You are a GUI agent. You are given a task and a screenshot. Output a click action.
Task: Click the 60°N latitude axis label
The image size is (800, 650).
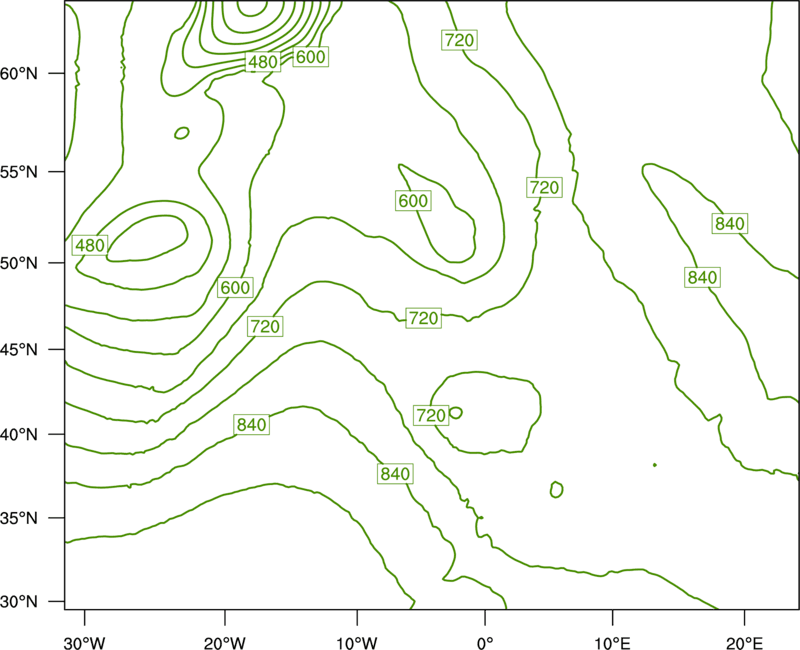(x=19, y=74)
